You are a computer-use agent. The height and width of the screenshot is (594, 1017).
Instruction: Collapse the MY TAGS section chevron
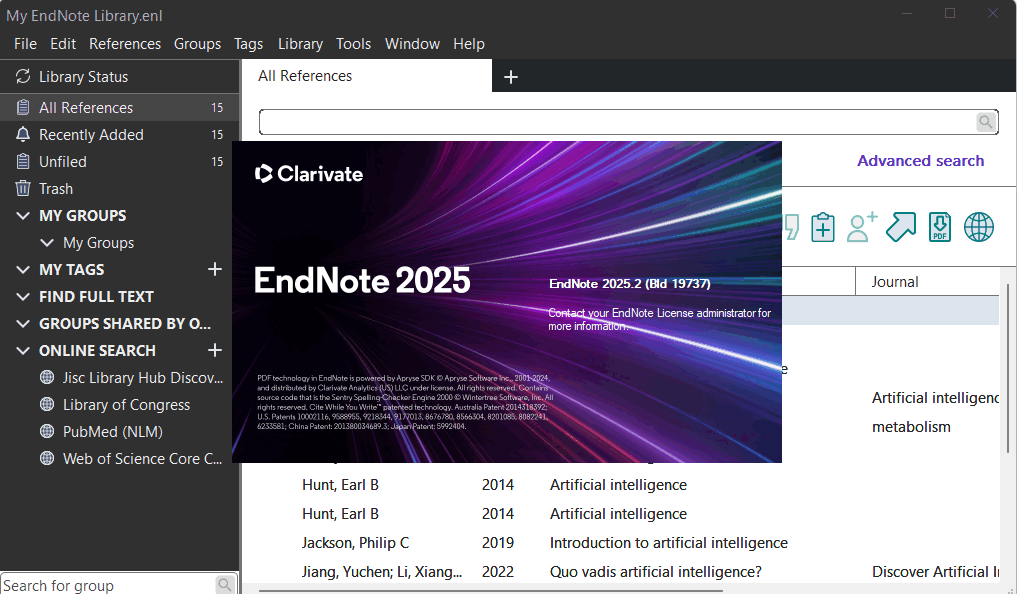pyautogui.click(x=23, y=269)
